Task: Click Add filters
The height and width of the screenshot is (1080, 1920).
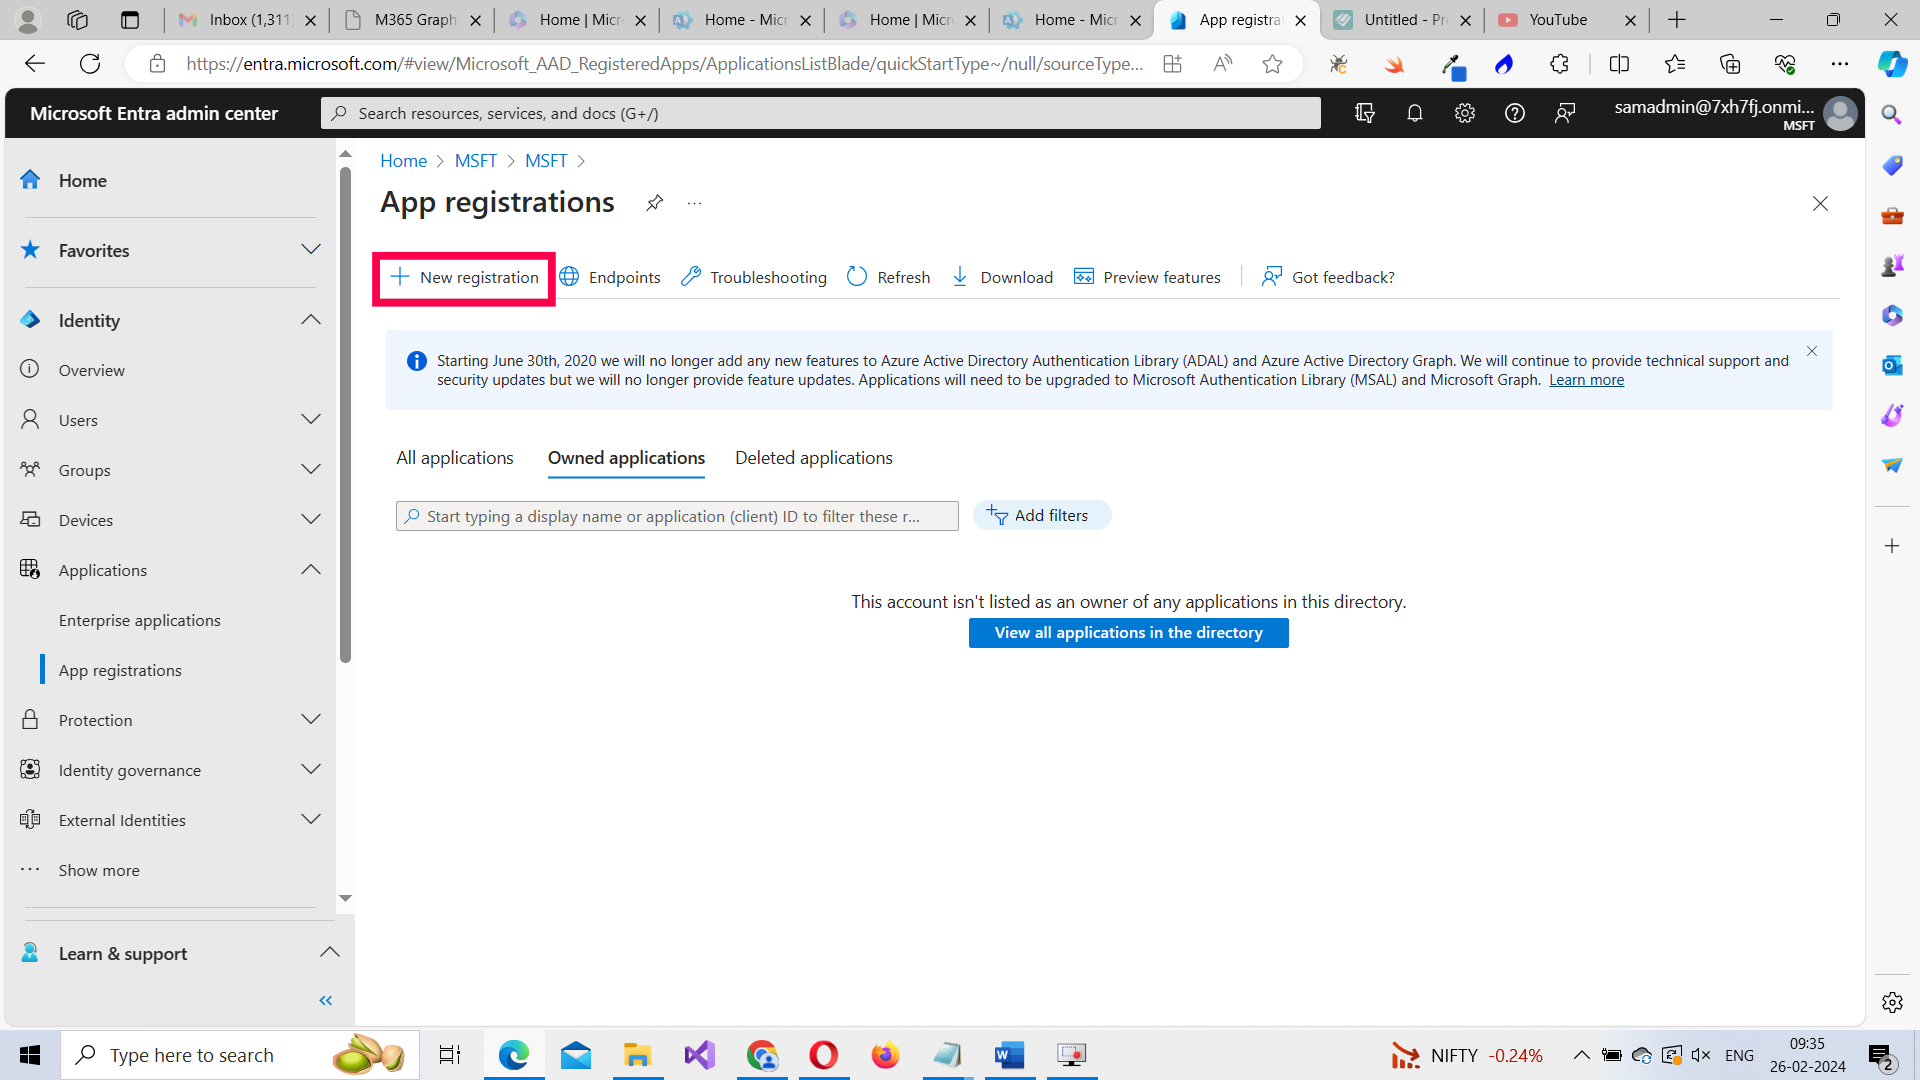Action: point(1042,515)
